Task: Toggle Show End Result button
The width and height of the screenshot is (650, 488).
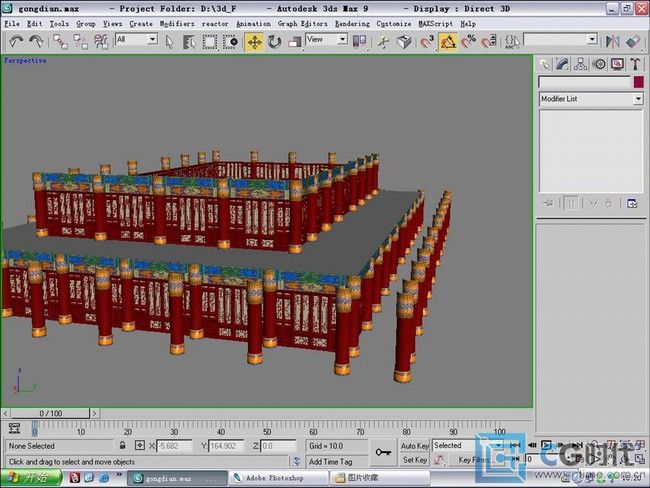Action: pos(571,203)
